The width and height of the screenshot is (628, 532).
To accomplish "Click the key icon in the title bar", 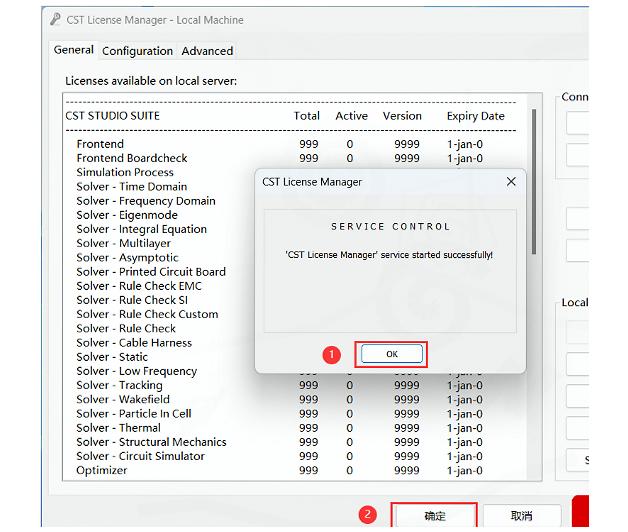I will 55,19.
